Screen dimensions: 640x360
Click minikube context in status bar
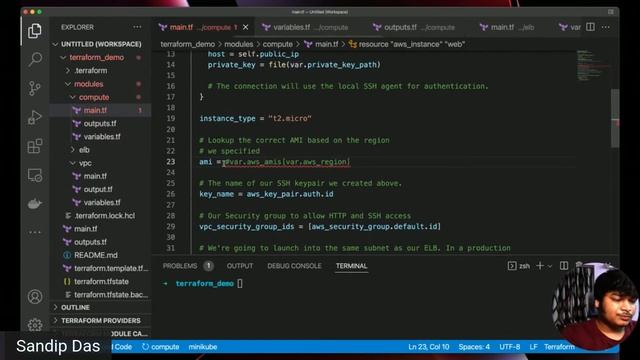tap(203, 347)
